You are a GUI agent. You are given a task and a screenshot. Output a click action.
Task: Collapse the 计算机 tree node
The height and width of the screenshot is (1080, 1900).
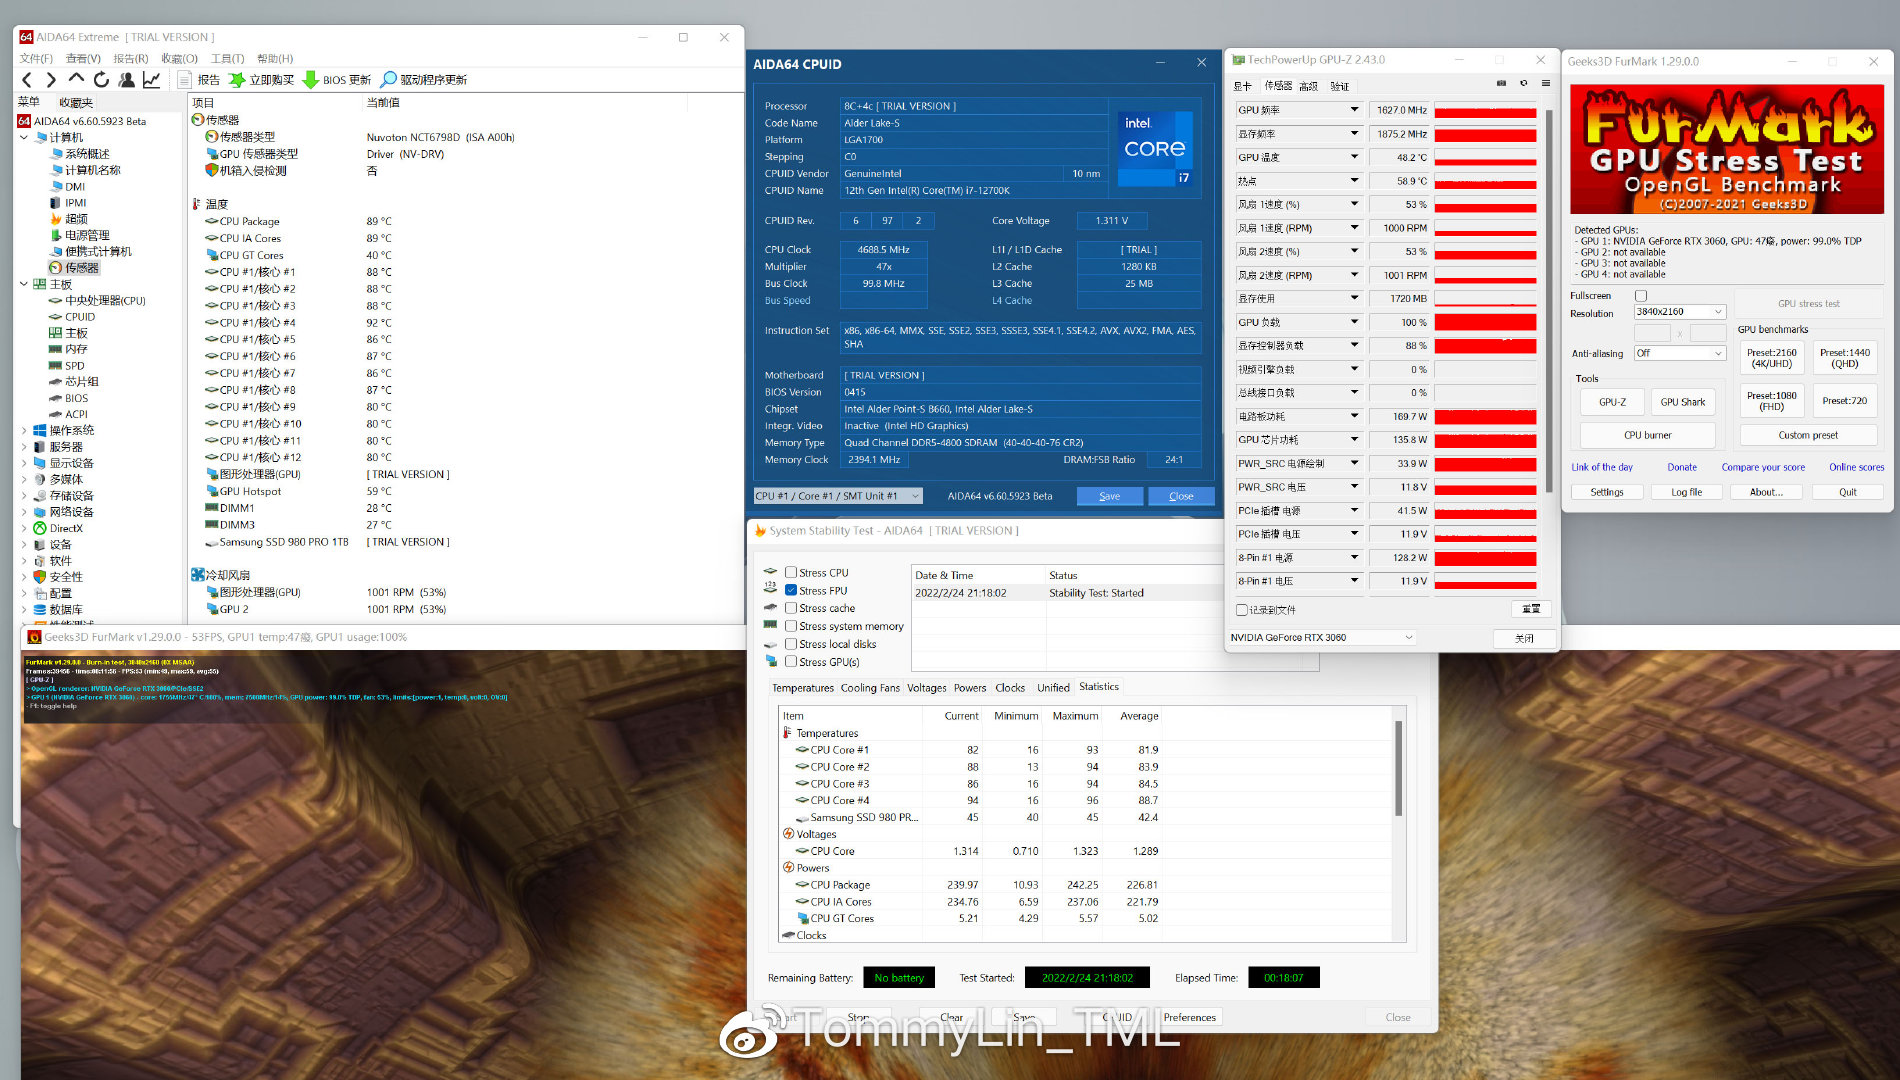click(x=24, y=137)
